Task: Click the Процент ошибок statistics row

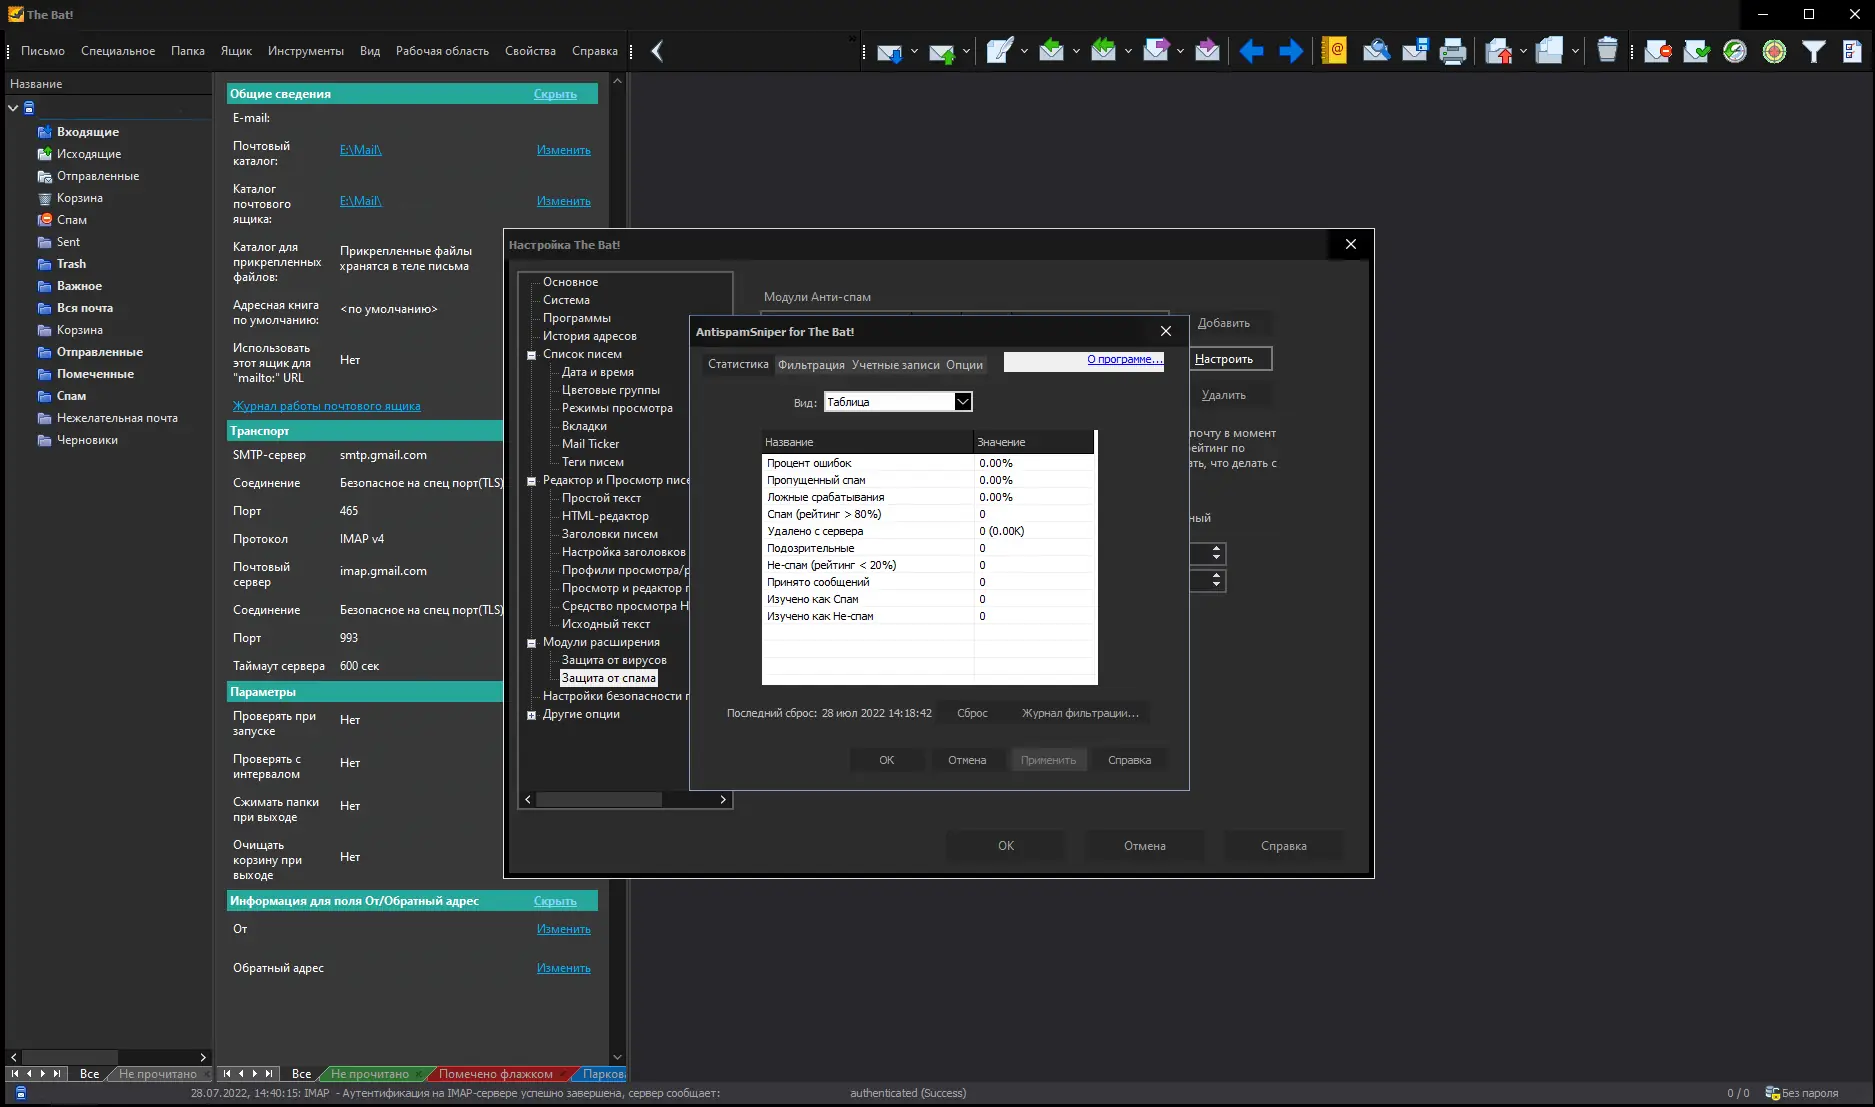Action: [x=928, y=463]
